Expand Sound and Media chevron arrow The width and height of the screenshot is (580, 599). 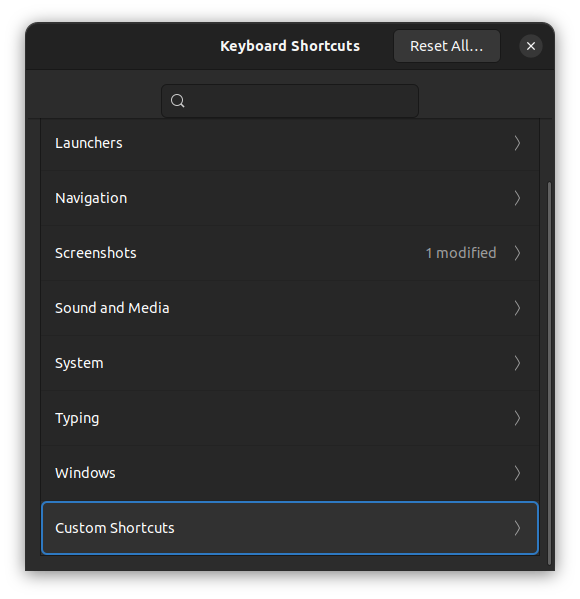pyautogui.click(x=517, y=308)
